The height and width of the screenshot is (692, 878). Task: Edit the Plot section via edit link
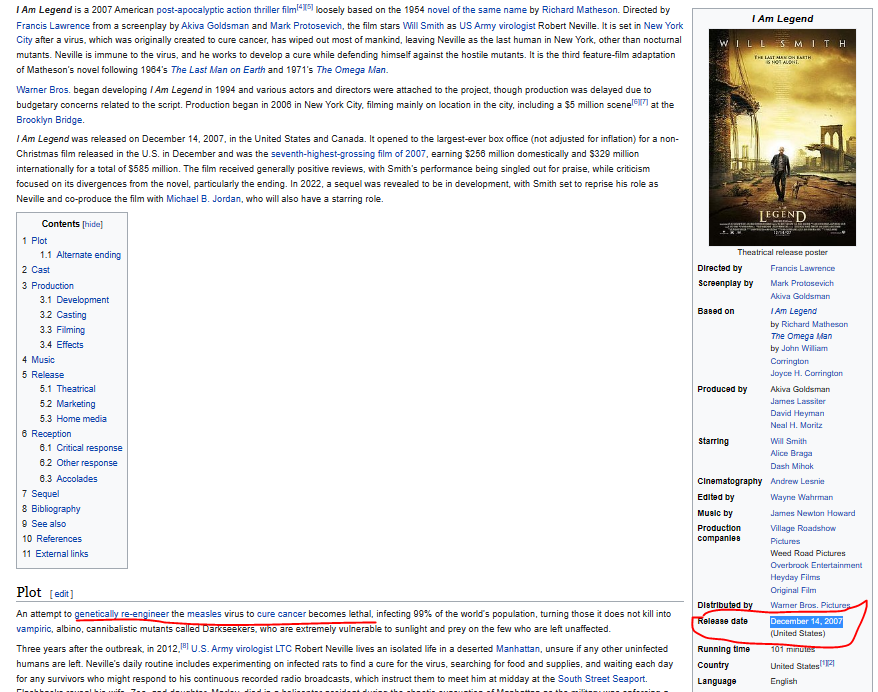(62, 594)
